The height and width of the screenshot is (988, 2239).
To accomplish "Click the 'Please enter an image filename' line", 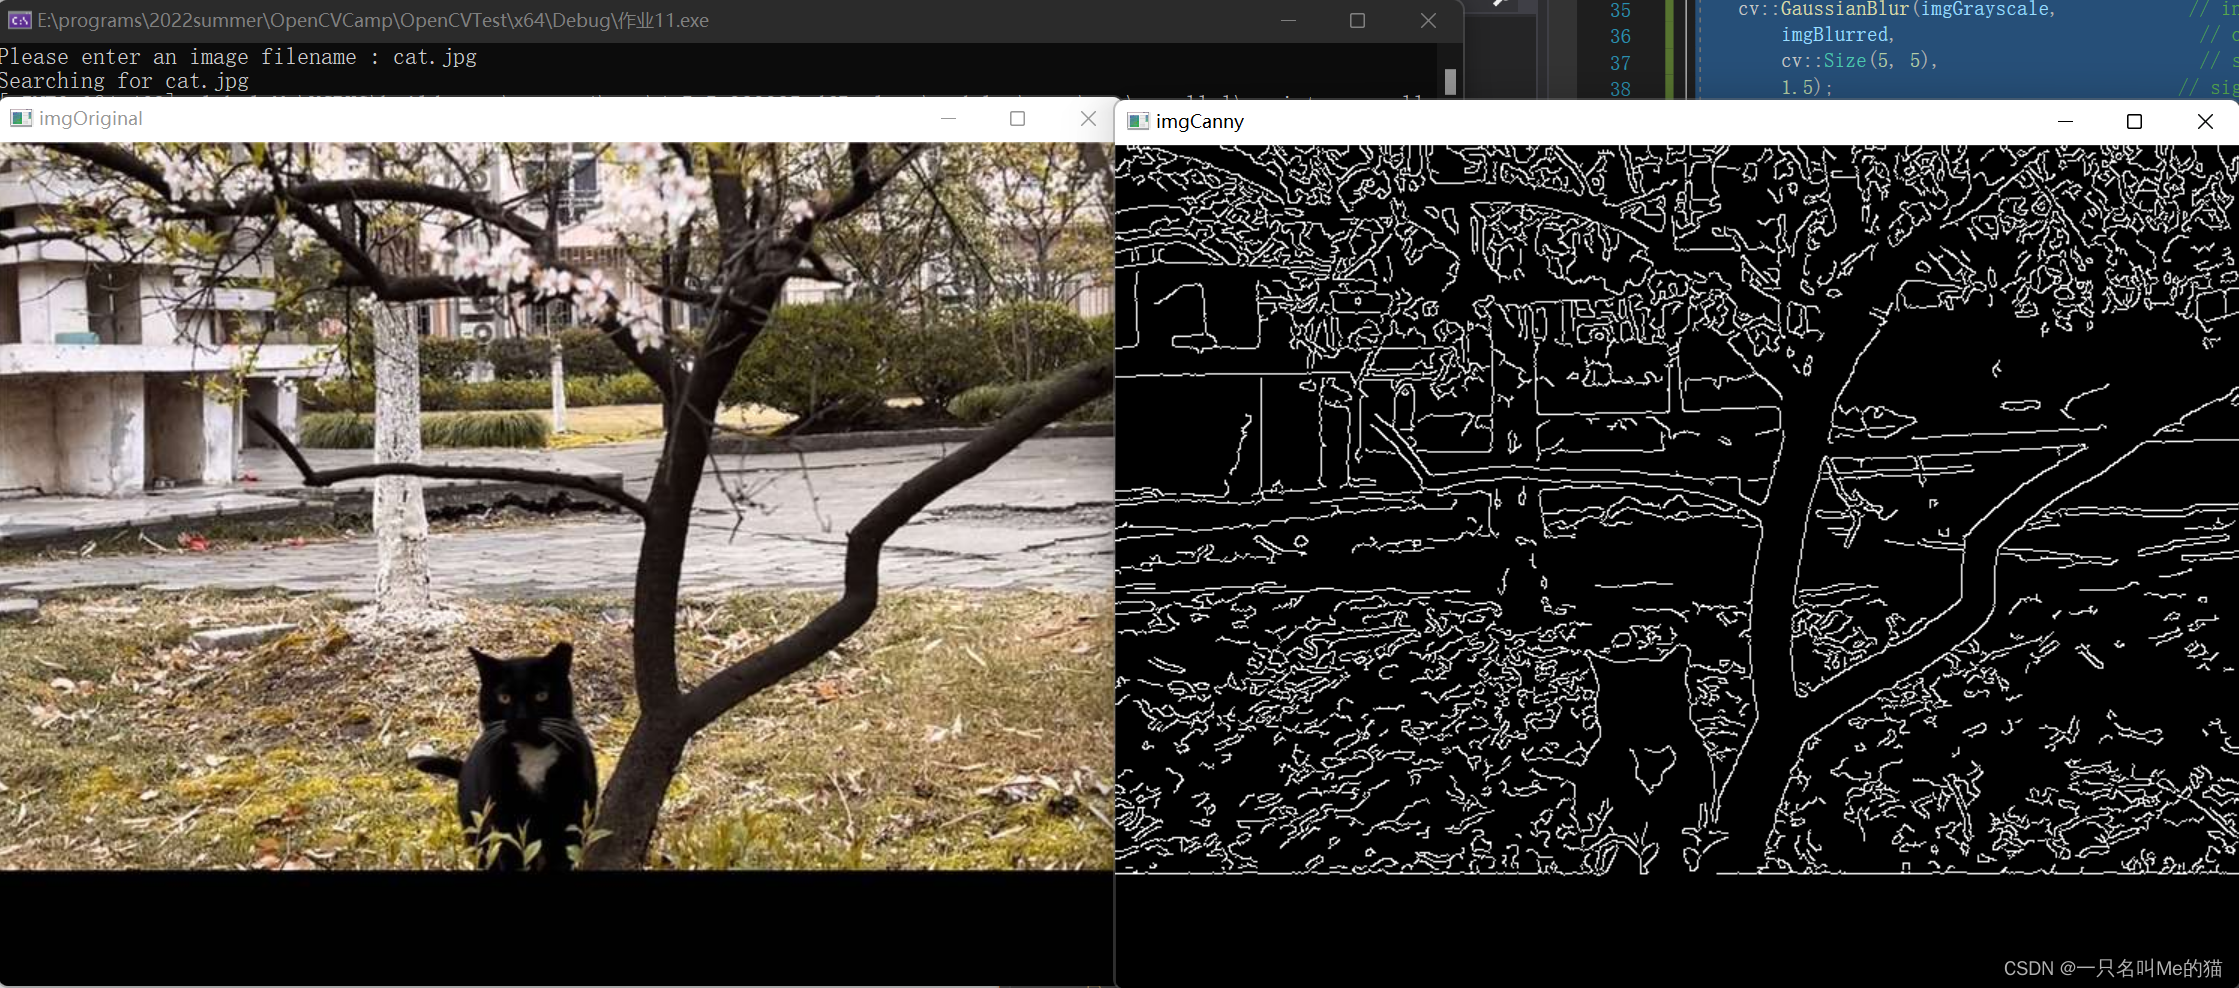I will (x=239, y=57).
